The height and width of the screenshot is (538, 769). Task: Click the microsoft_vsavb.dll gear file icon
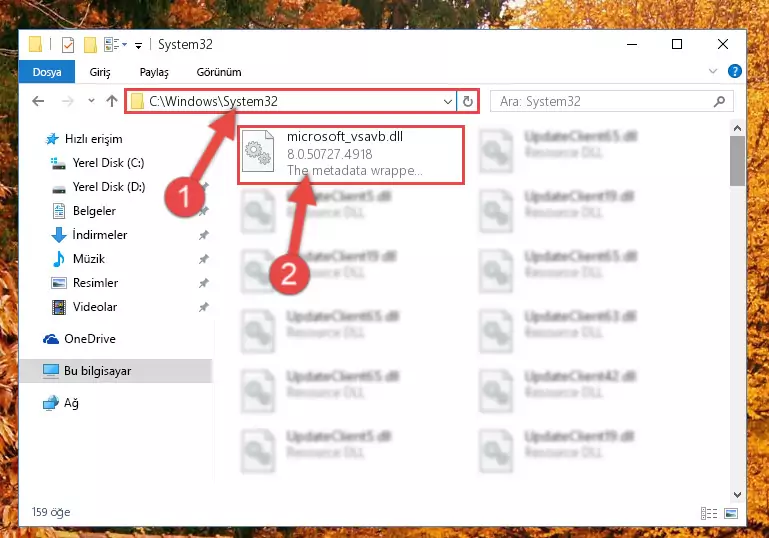258,152
